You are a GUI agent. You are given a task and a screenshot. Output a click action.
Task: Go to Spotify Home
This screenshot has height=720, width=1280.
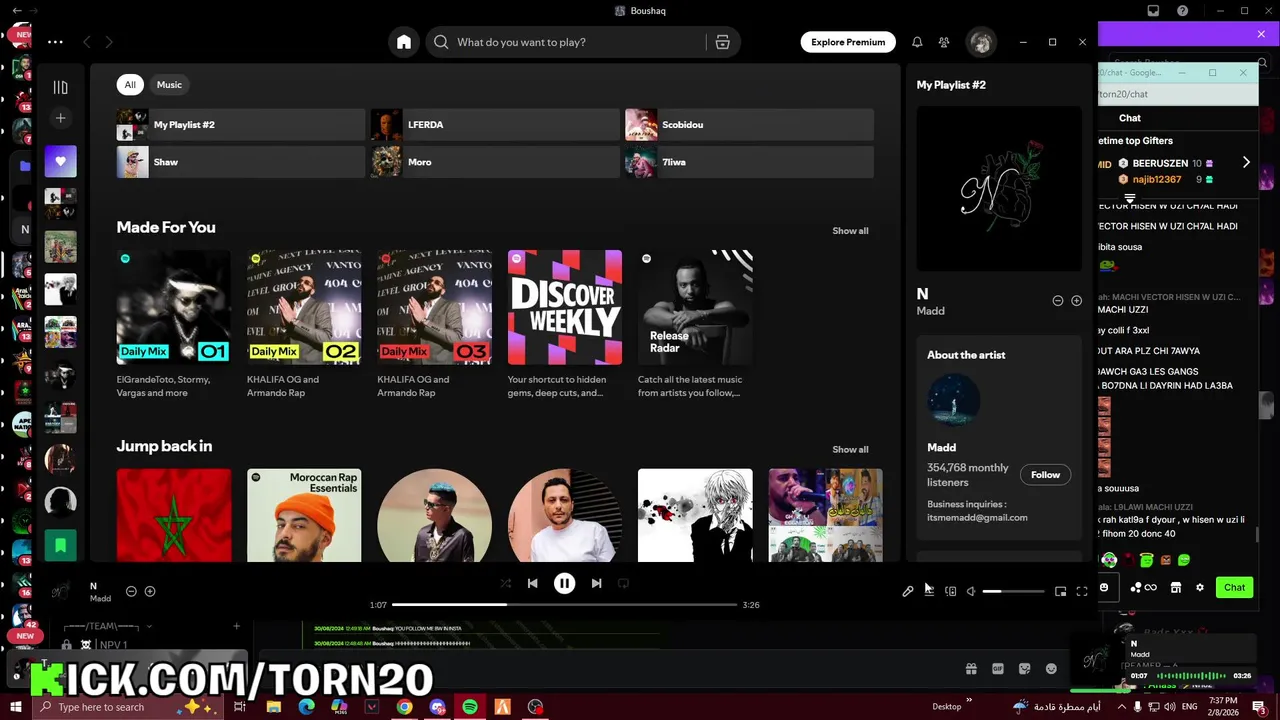[x=404, y=42]
